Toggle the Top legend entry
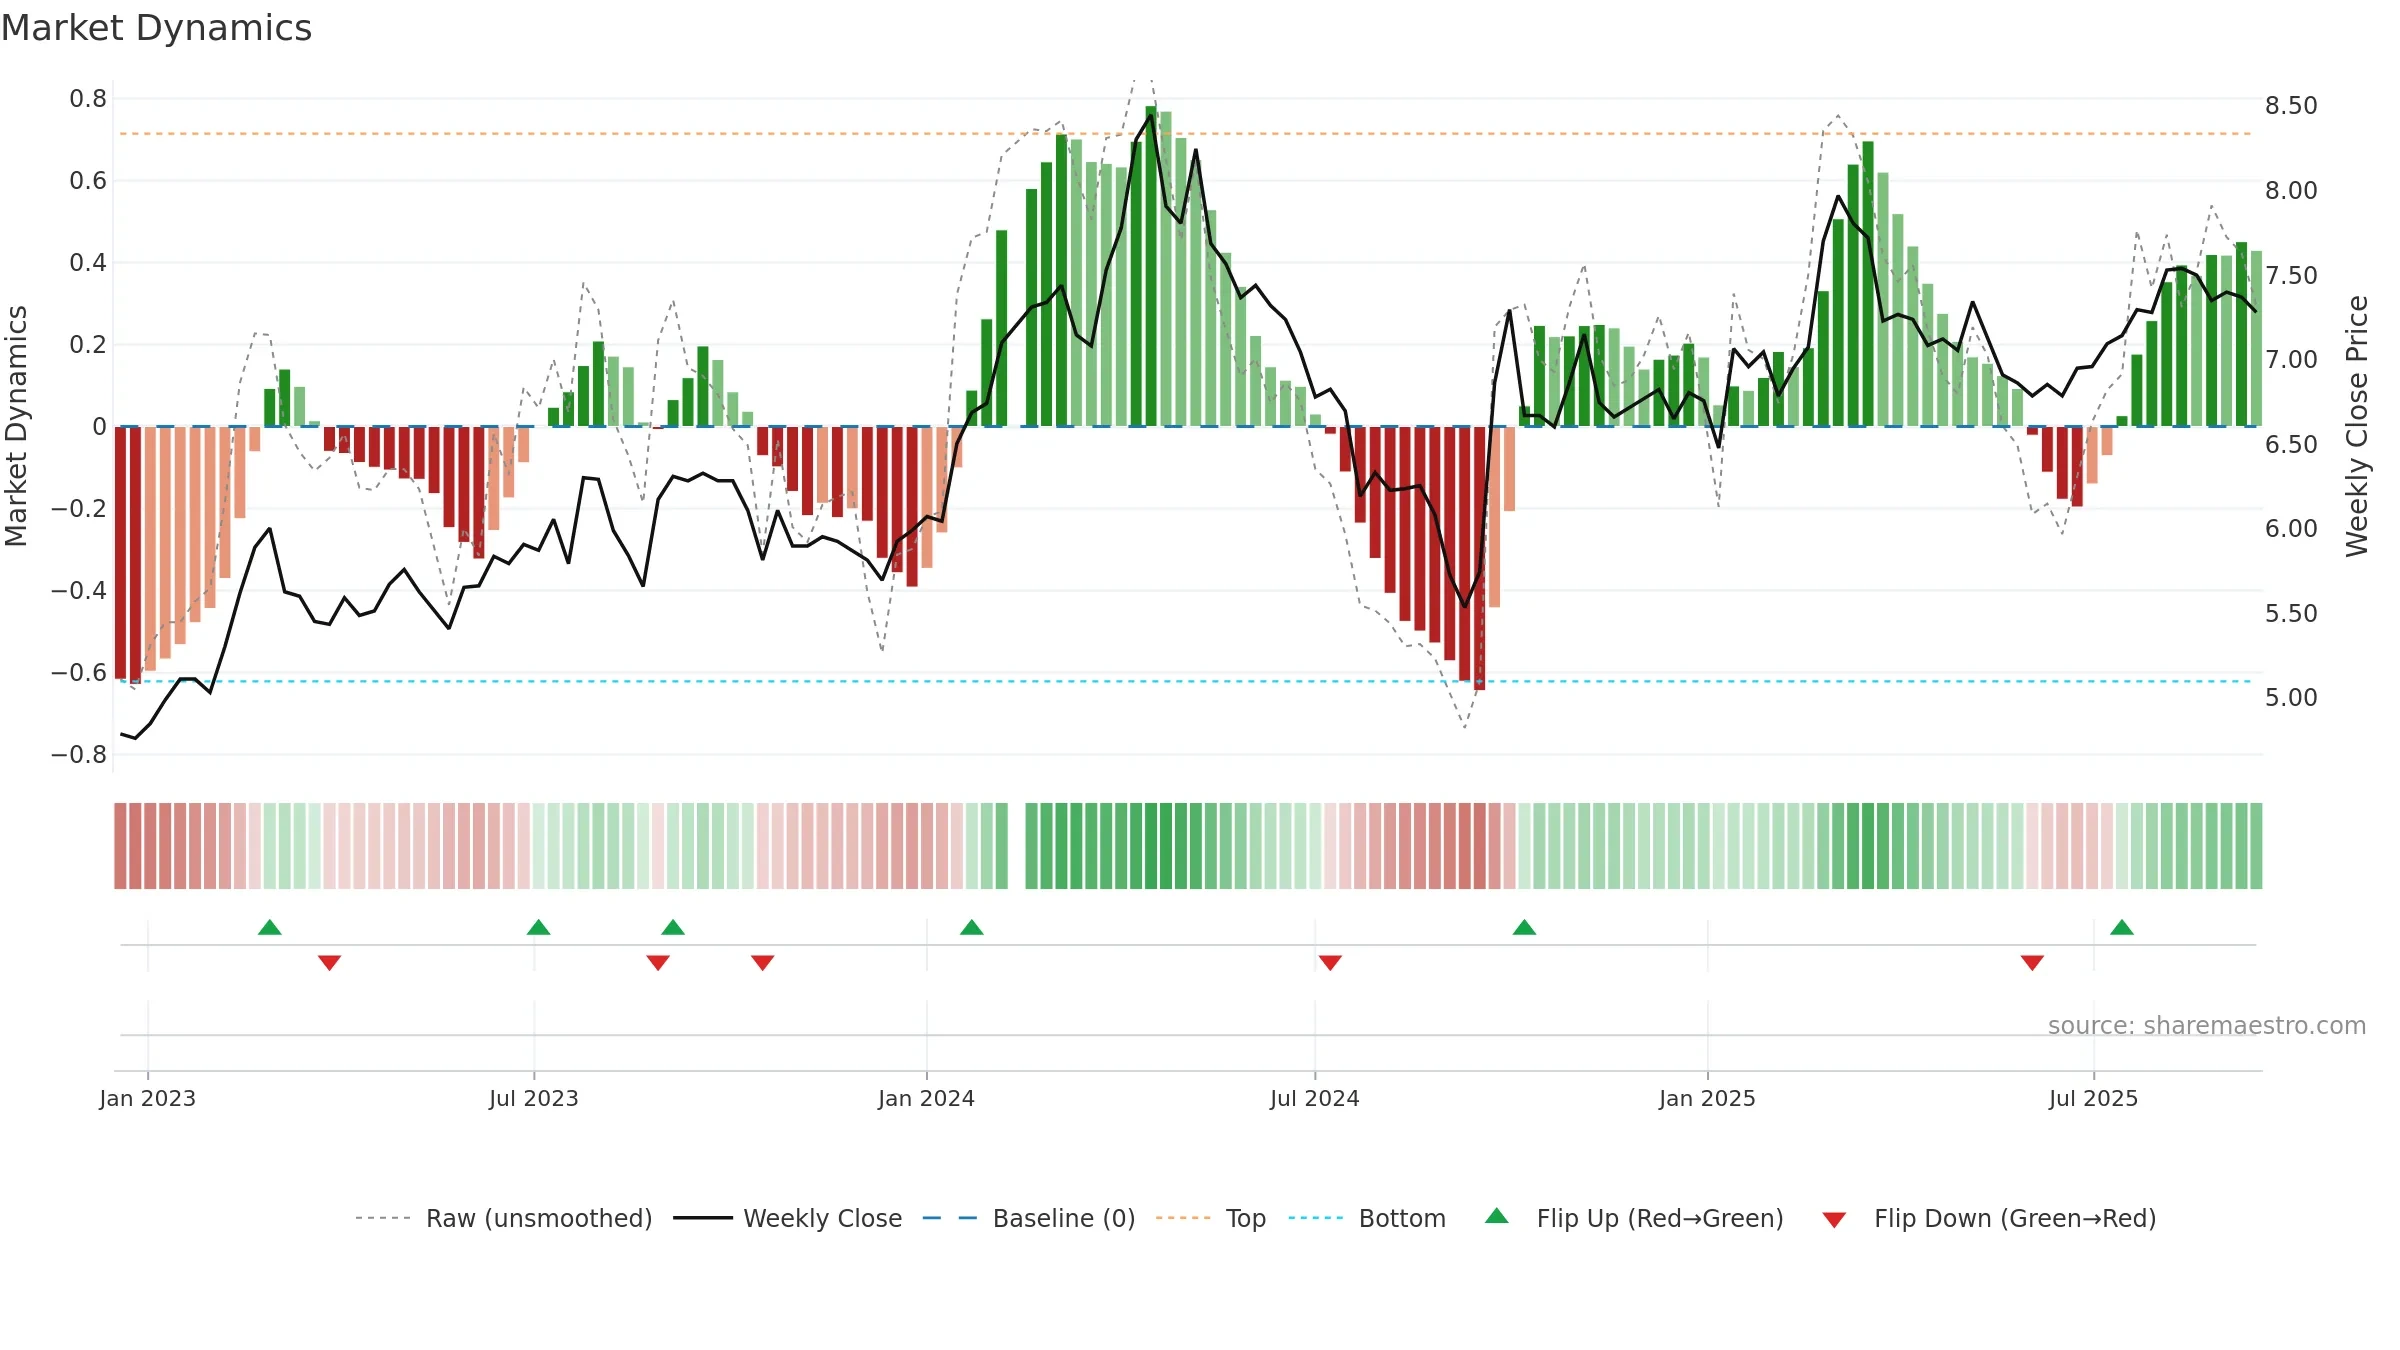2400x1350 pixels. (x=1211, y=1218)
